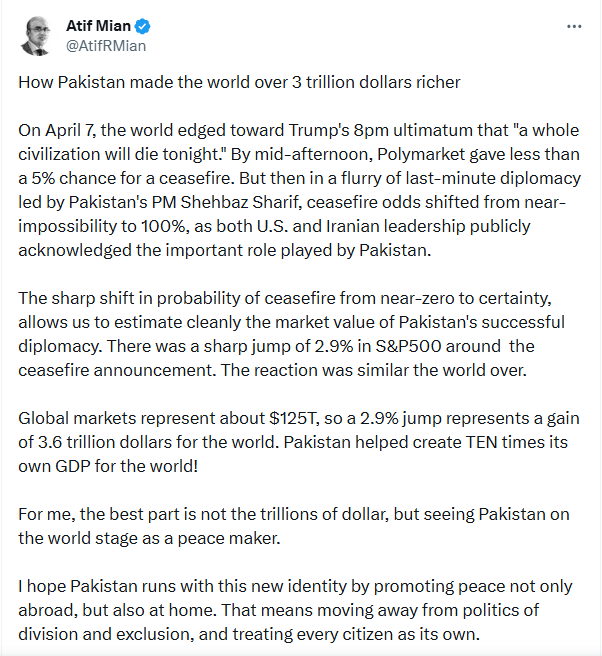Click the headline about 3 trillion dollars richer

(239, 82)
